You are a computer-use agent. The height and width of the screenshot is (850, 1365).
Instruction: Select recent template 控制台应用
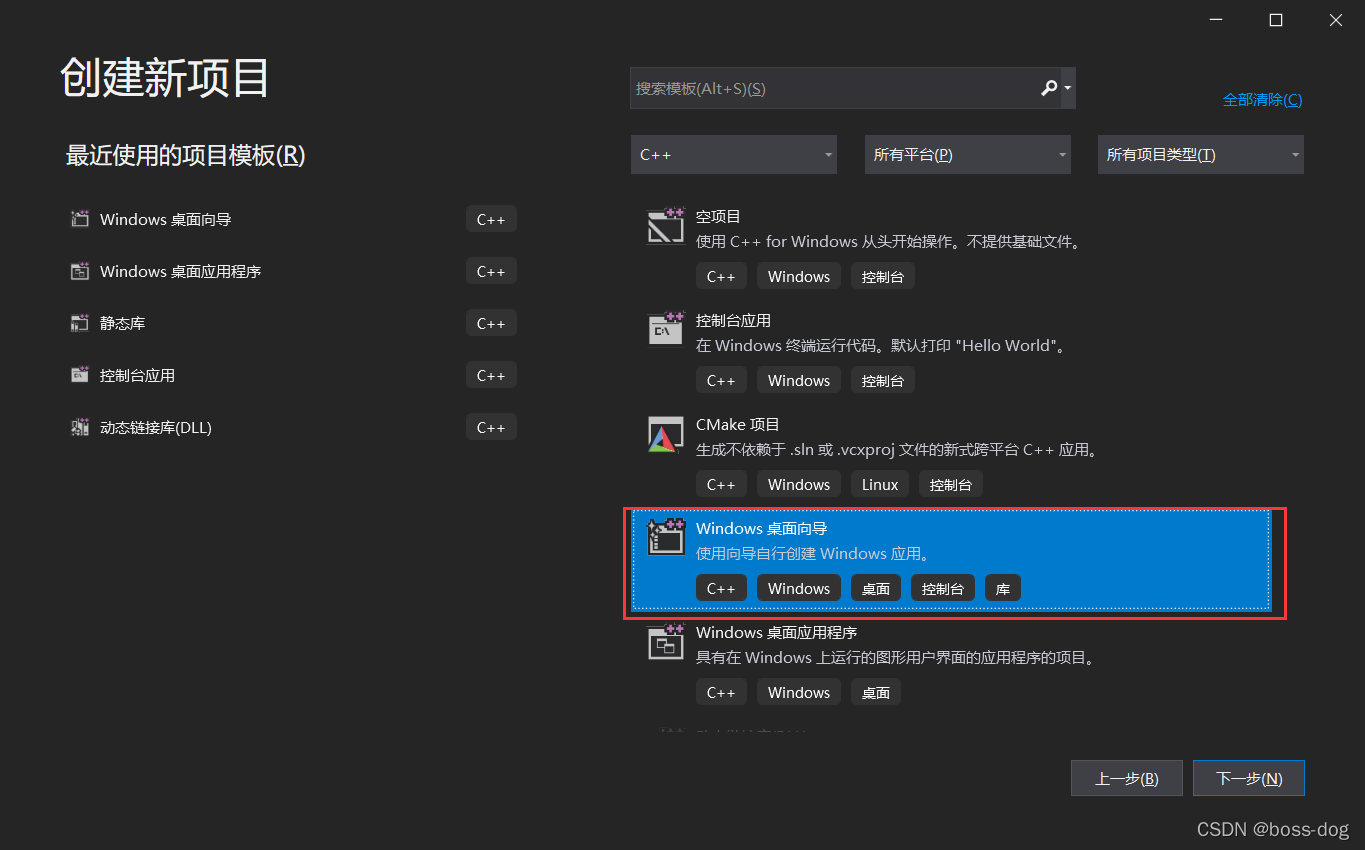(138, 375)
